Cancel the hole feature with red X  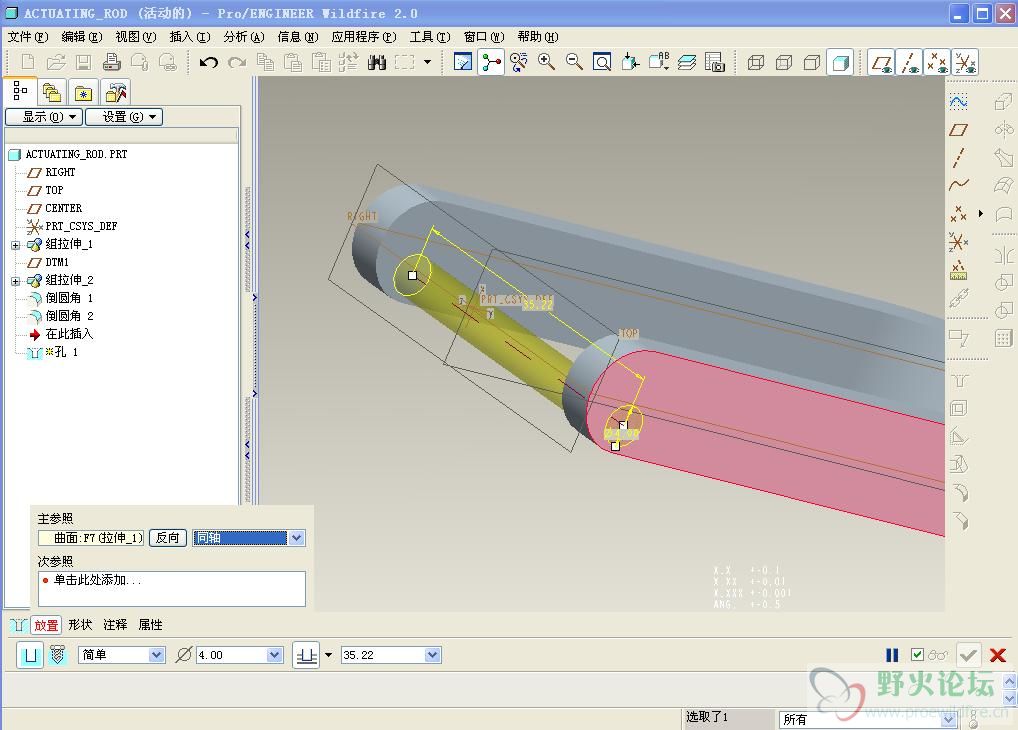(x=998, y=655)
